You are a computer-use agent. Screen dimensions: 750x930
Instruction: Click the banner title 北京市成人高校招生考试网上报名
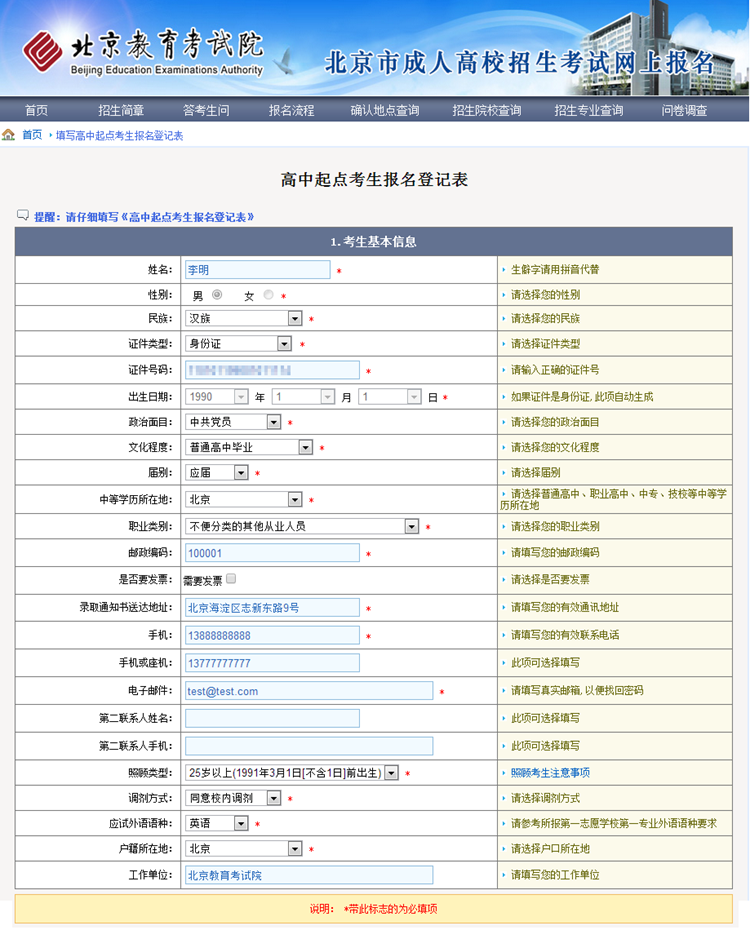519,63
